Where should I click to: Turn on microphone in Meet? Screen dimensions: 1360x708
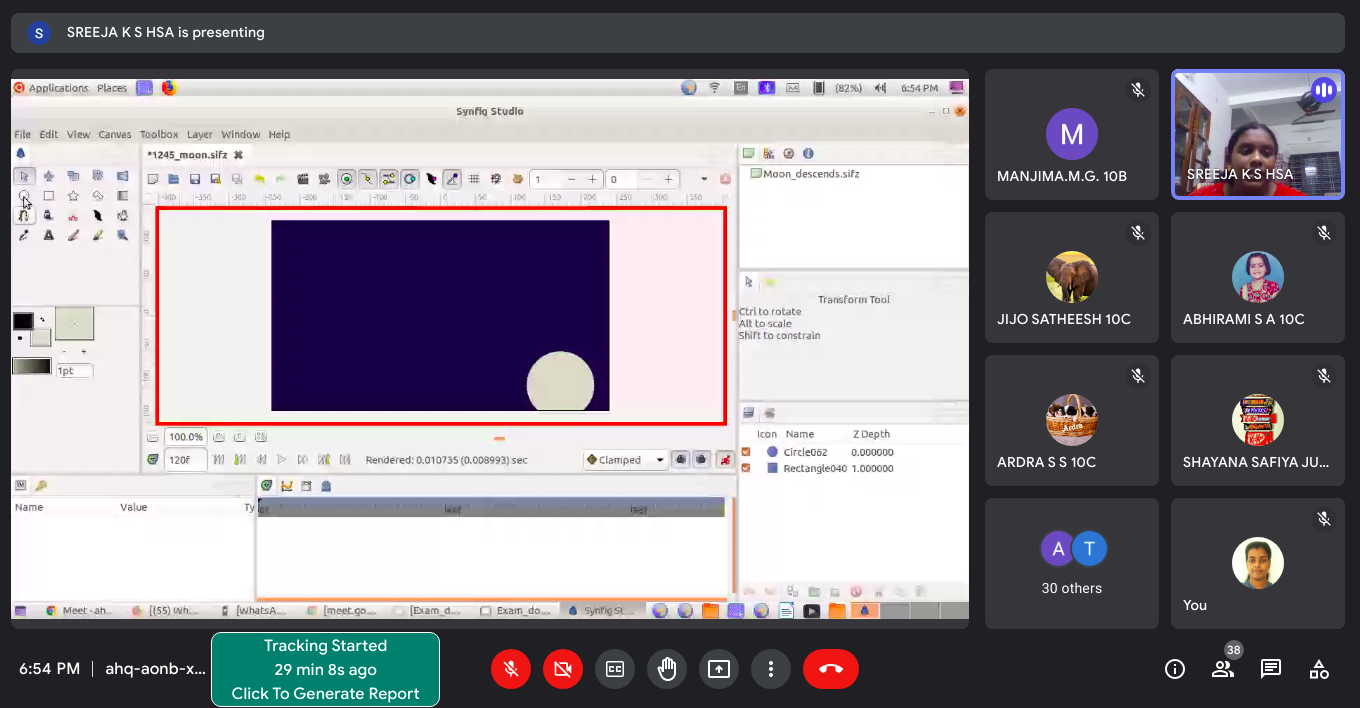point(511,669)
